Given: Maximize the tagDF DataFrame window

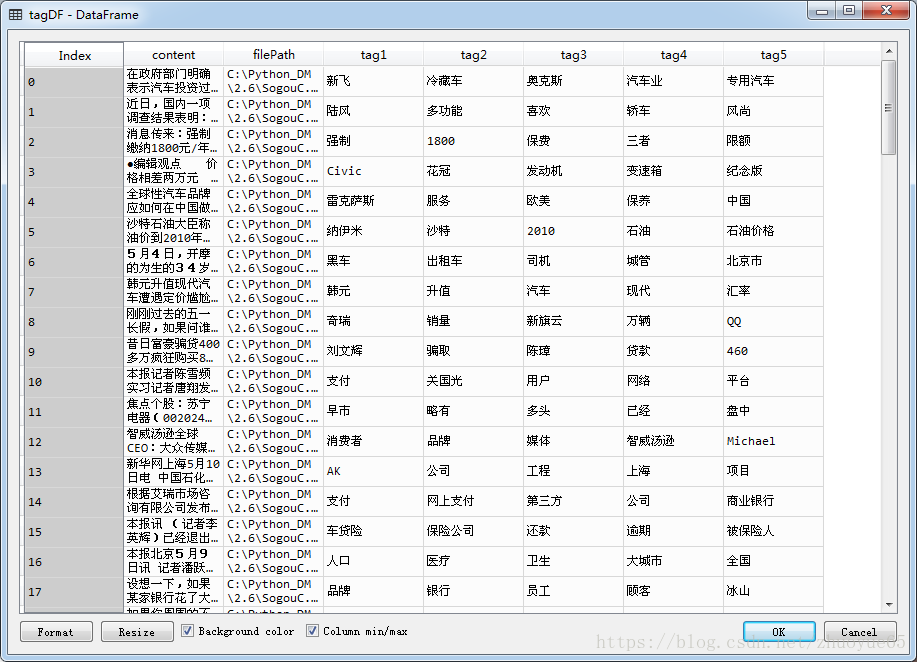Looking at the screenshot, I should pyautogui.click(x=849, y=10).
